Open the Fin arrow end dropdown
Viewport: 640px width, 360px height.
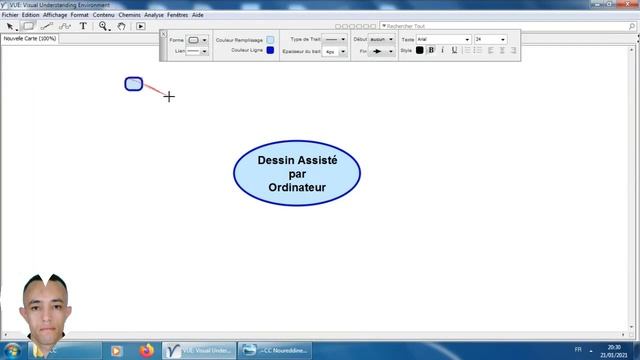[381, 51]
